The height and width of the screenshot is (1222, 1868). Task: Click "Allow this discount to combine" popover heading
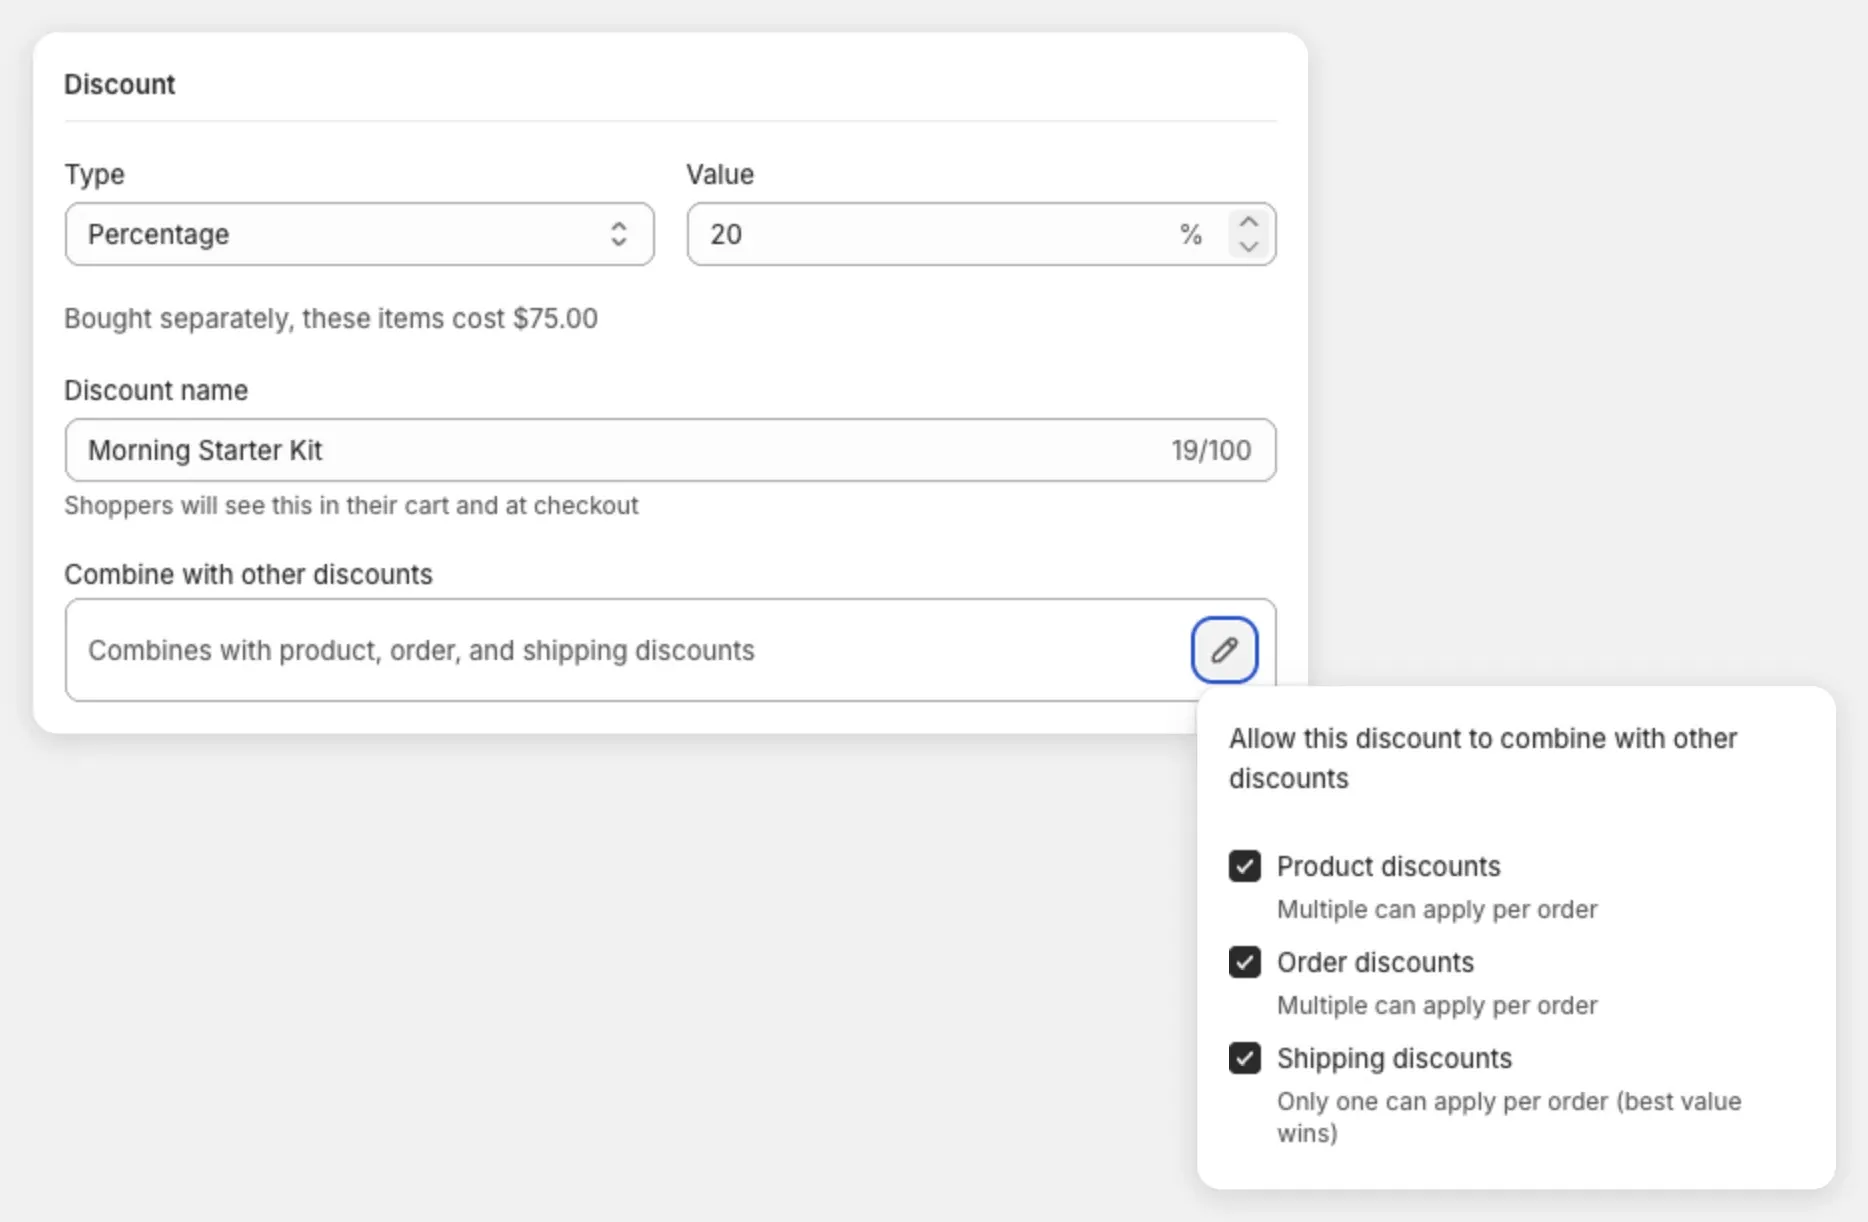pyautogui.click(x=1483, y=758)
